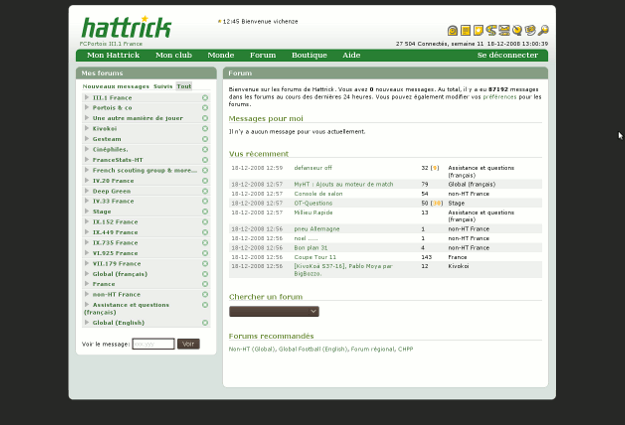This screenshot has width=625, height=425.
Task: Select the Nouveaux messages tab
Action: click(x=115, y=86)
